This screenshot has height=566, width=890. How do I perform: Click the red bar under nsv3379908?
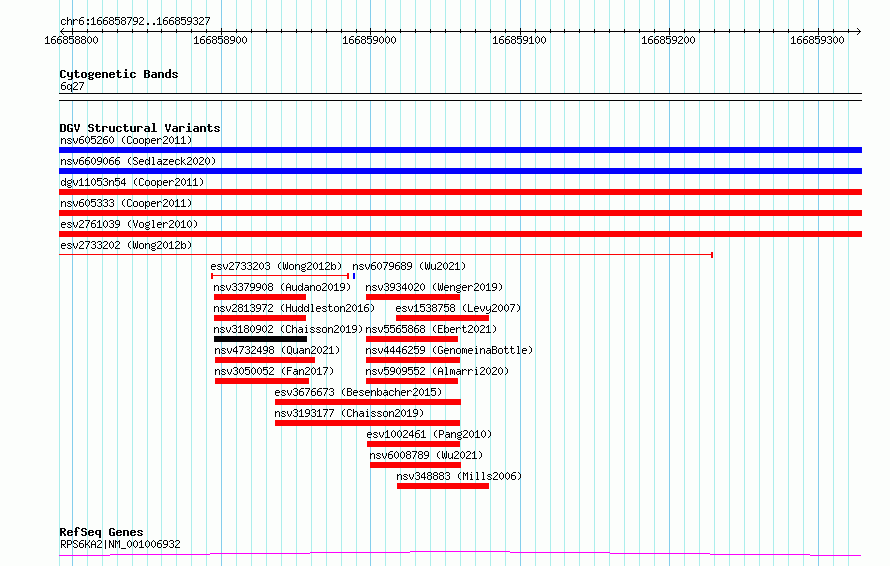click(260, 297)
